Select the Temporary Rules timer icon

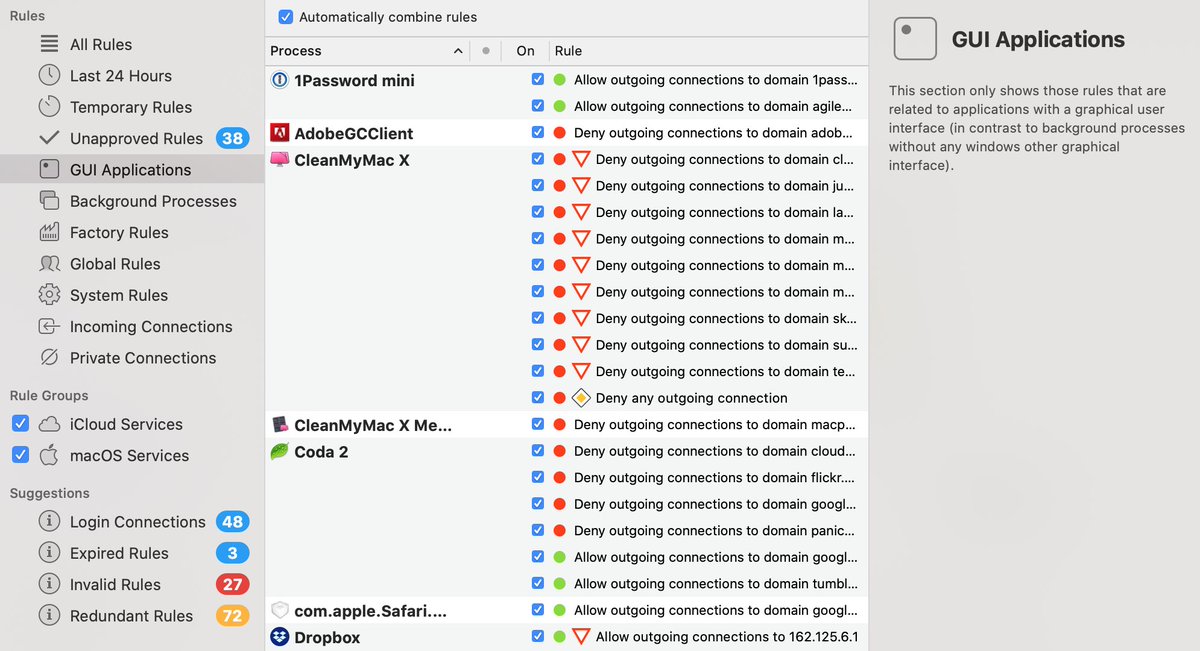49,106
